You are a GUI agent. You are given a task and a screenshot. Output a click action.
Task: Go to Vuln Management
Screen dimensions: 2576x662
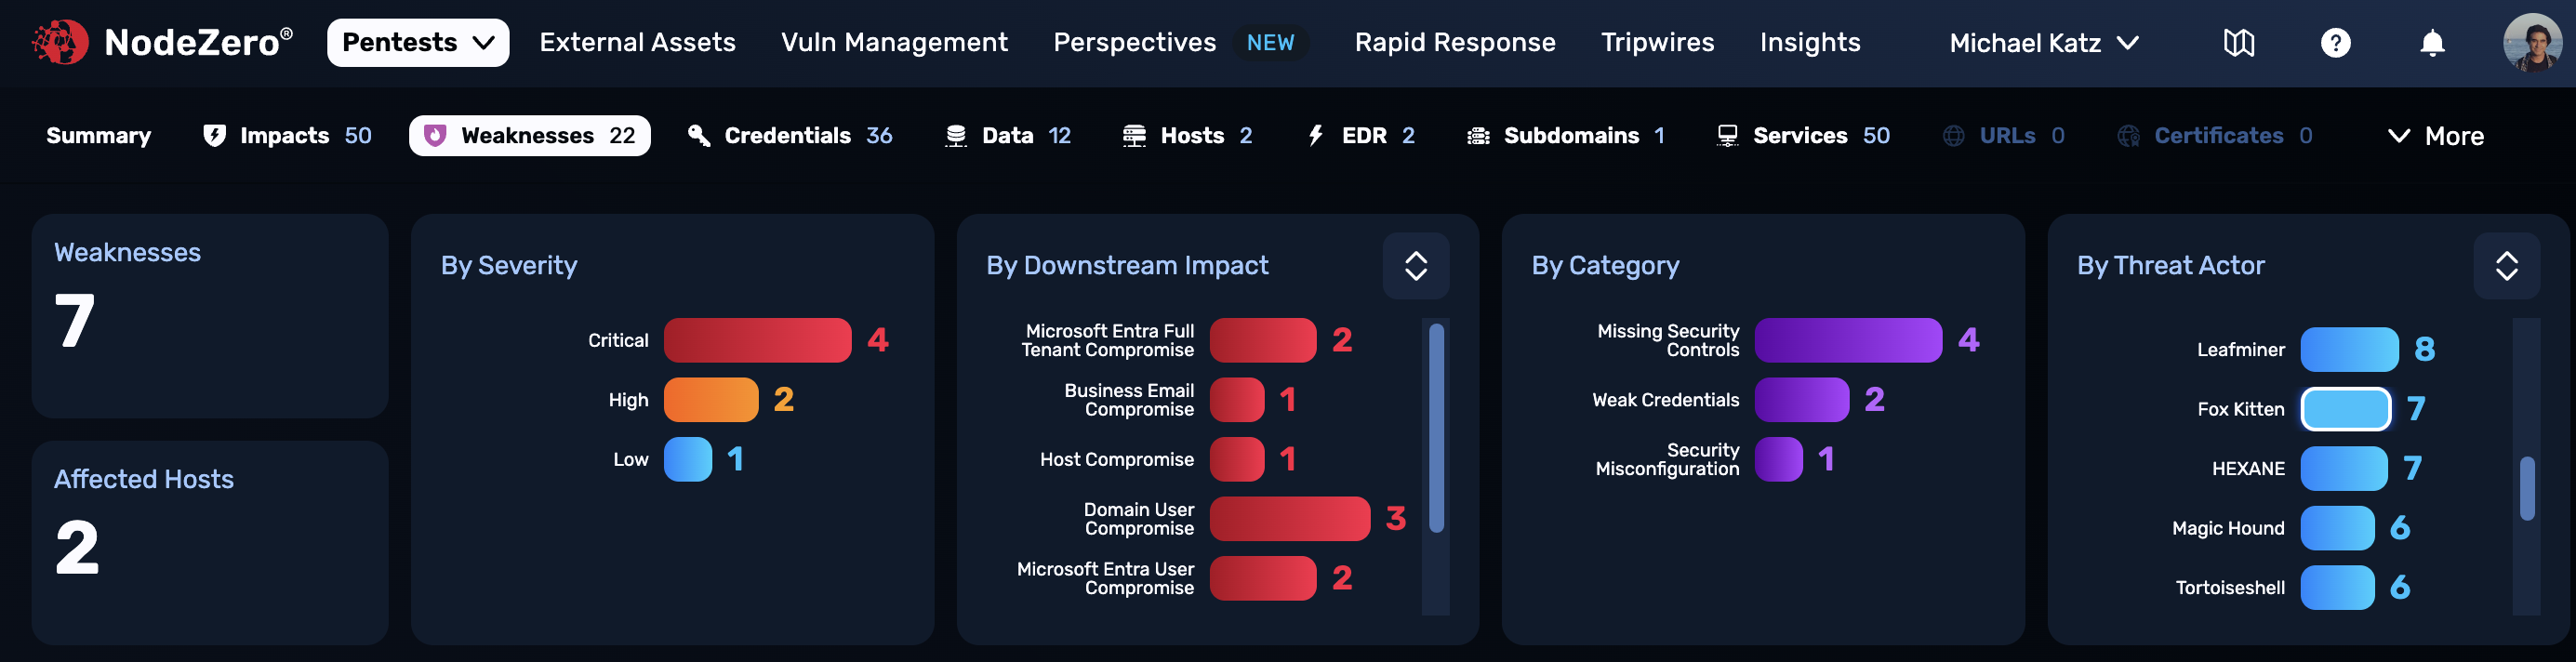click(x=894, y=43)
